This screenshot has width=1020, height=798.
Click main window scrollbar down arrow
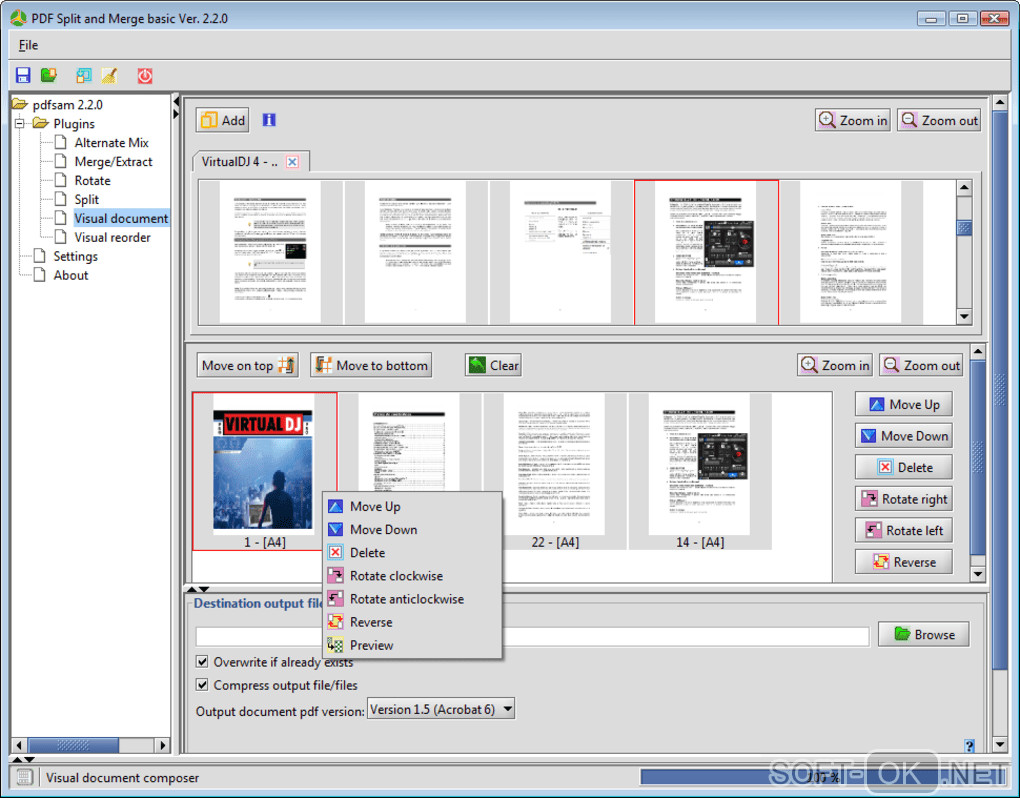tap(1000, 745)
